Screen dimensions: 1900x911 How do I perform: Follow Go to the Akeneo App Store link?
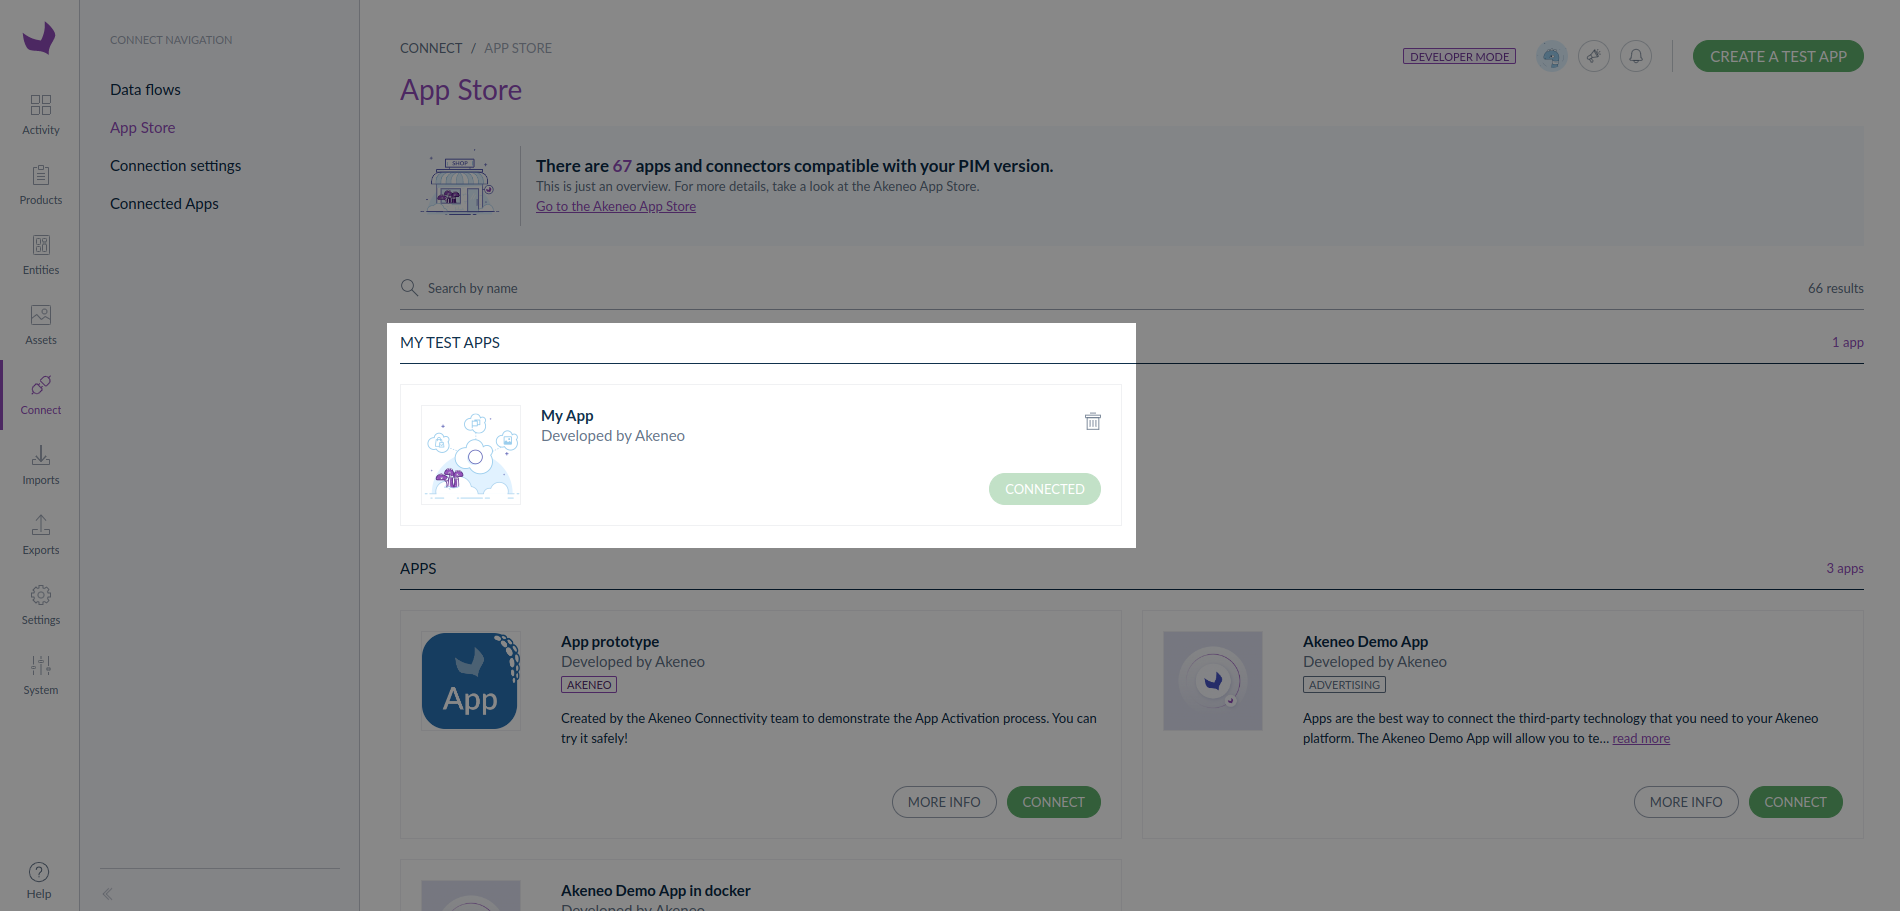coord(616,206)
